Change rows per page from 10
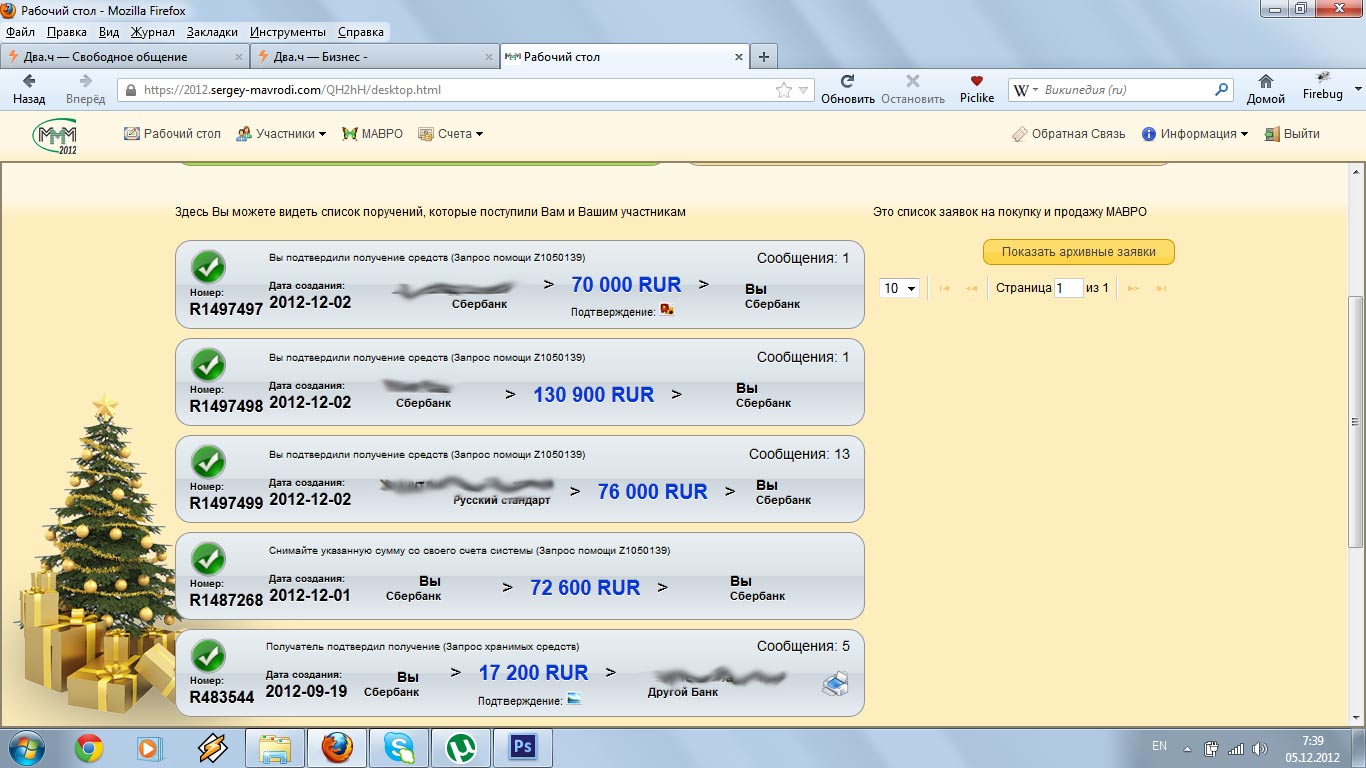The image size is (1366, 768). 899,288
